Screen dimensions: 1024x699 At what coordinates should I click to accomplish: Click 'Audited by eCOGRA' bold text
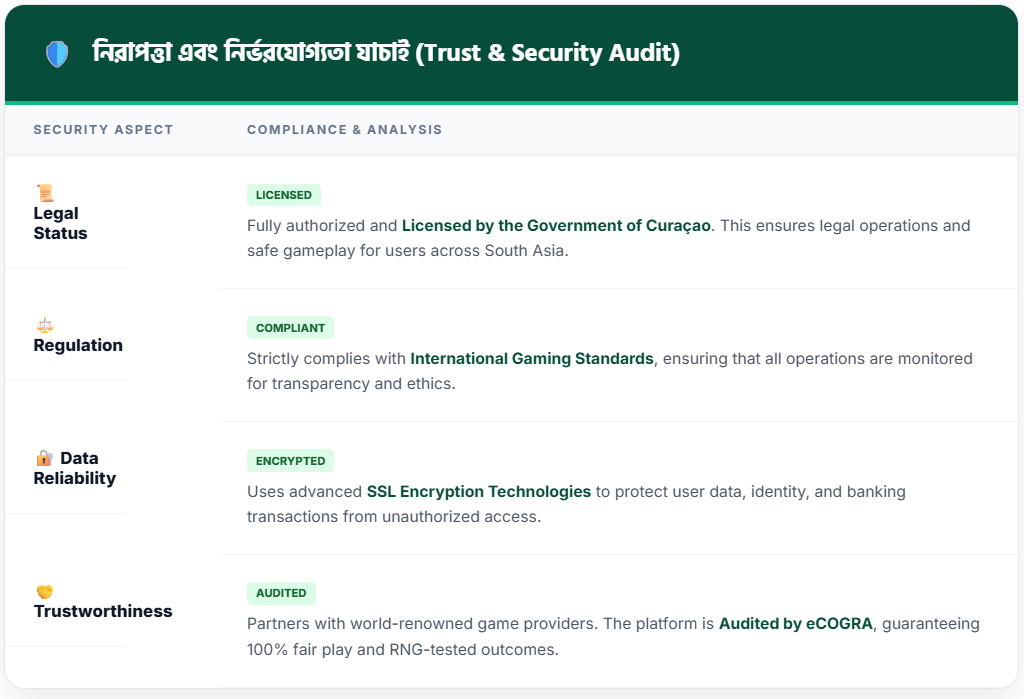[x=796, y=624]
